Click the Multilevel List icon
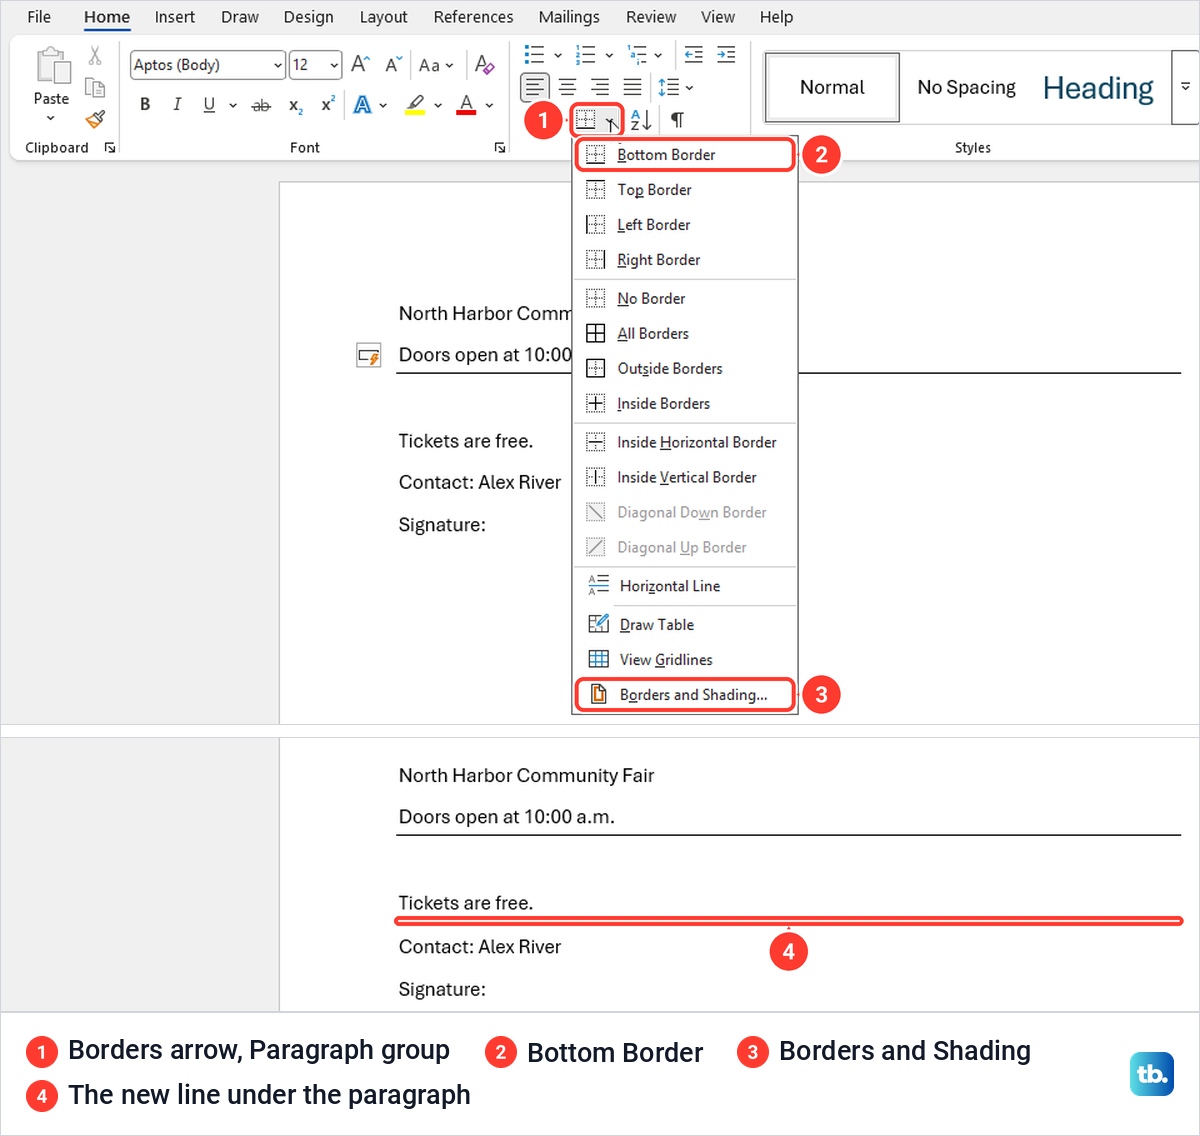The image size is (1200, 1136). [637, 54]
